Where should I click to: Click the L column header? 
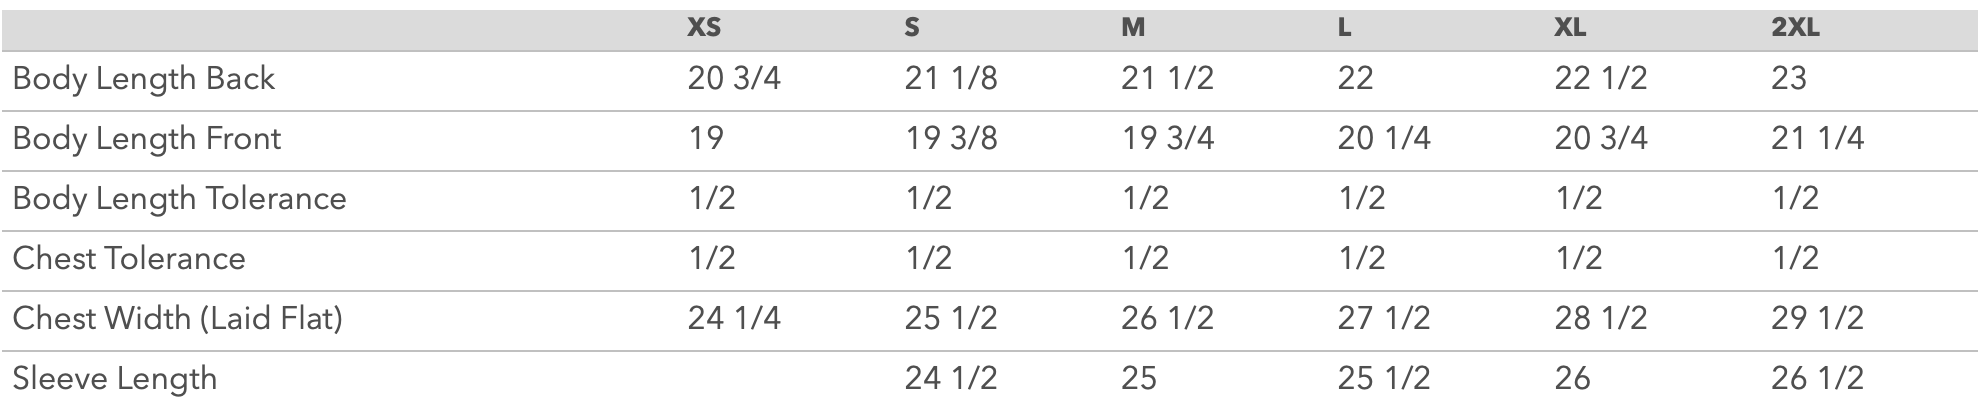pos(1345,29)
